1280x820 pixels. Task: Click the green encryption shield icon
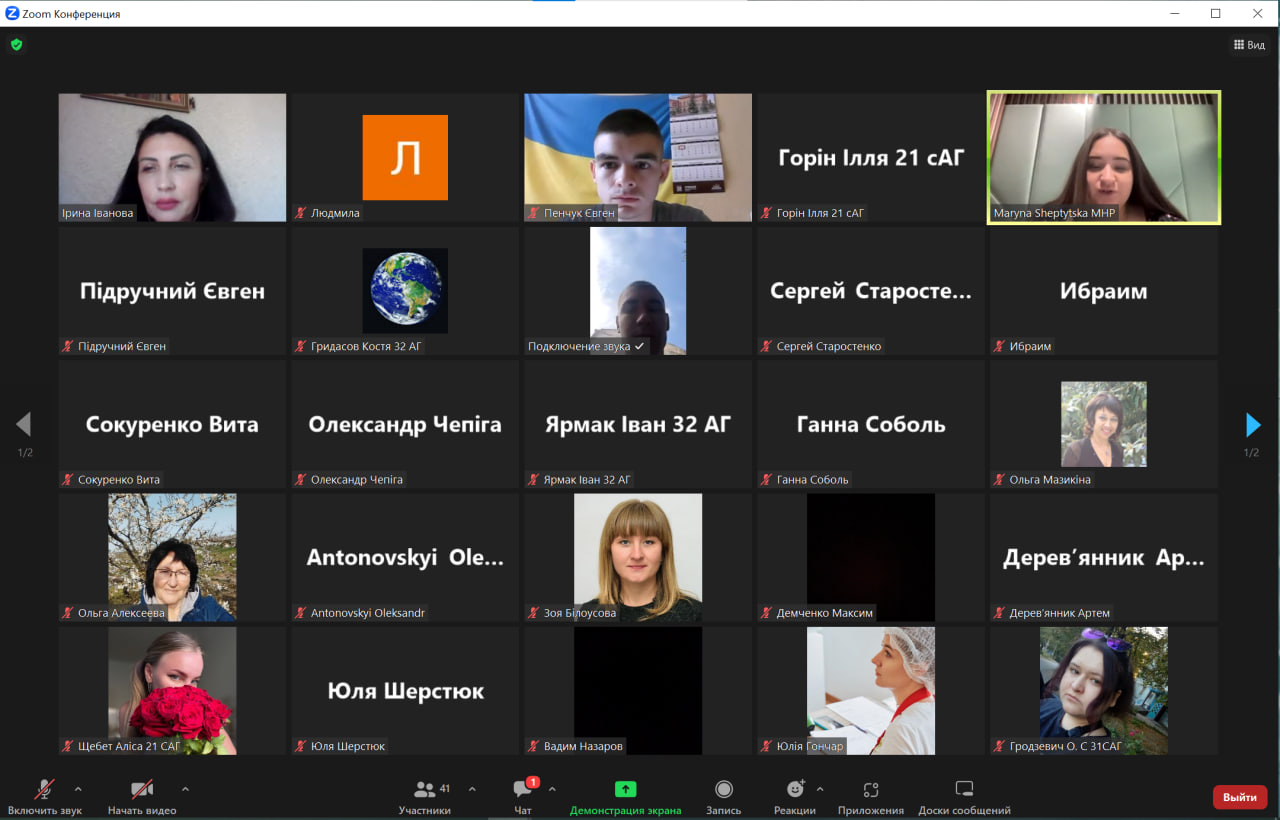click(16, 44)
